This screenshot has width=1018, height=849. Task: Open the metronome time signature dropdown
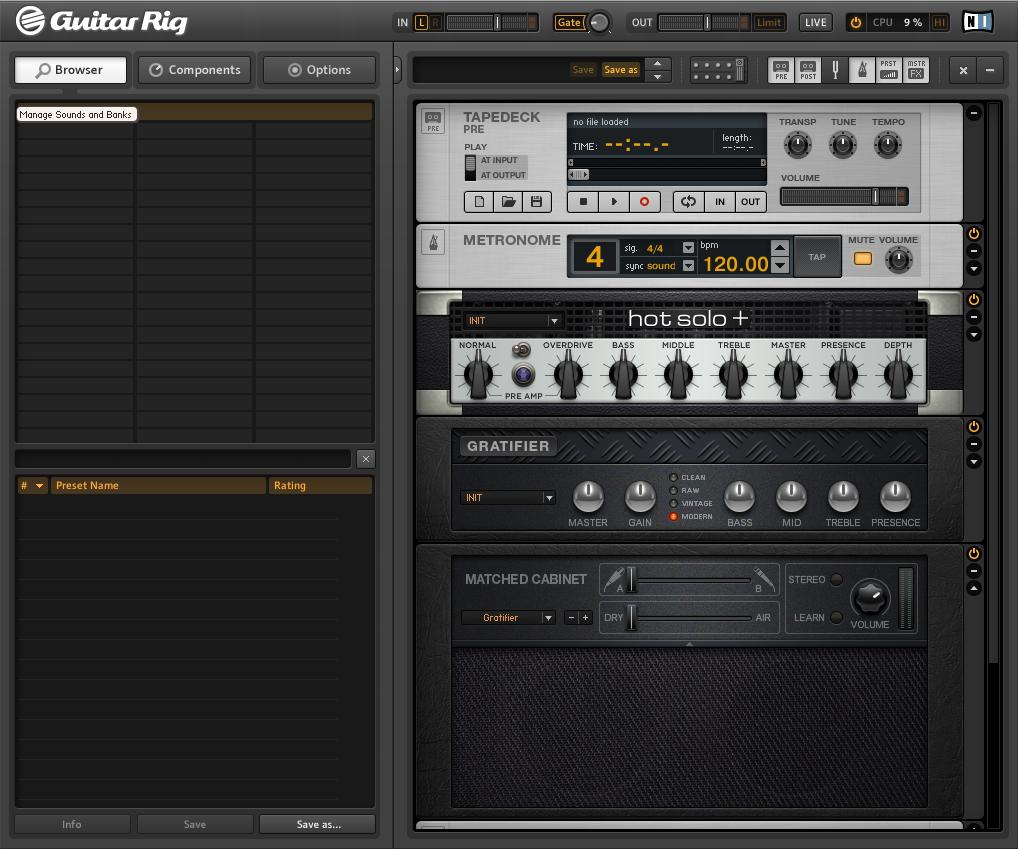tap(688, 248)
